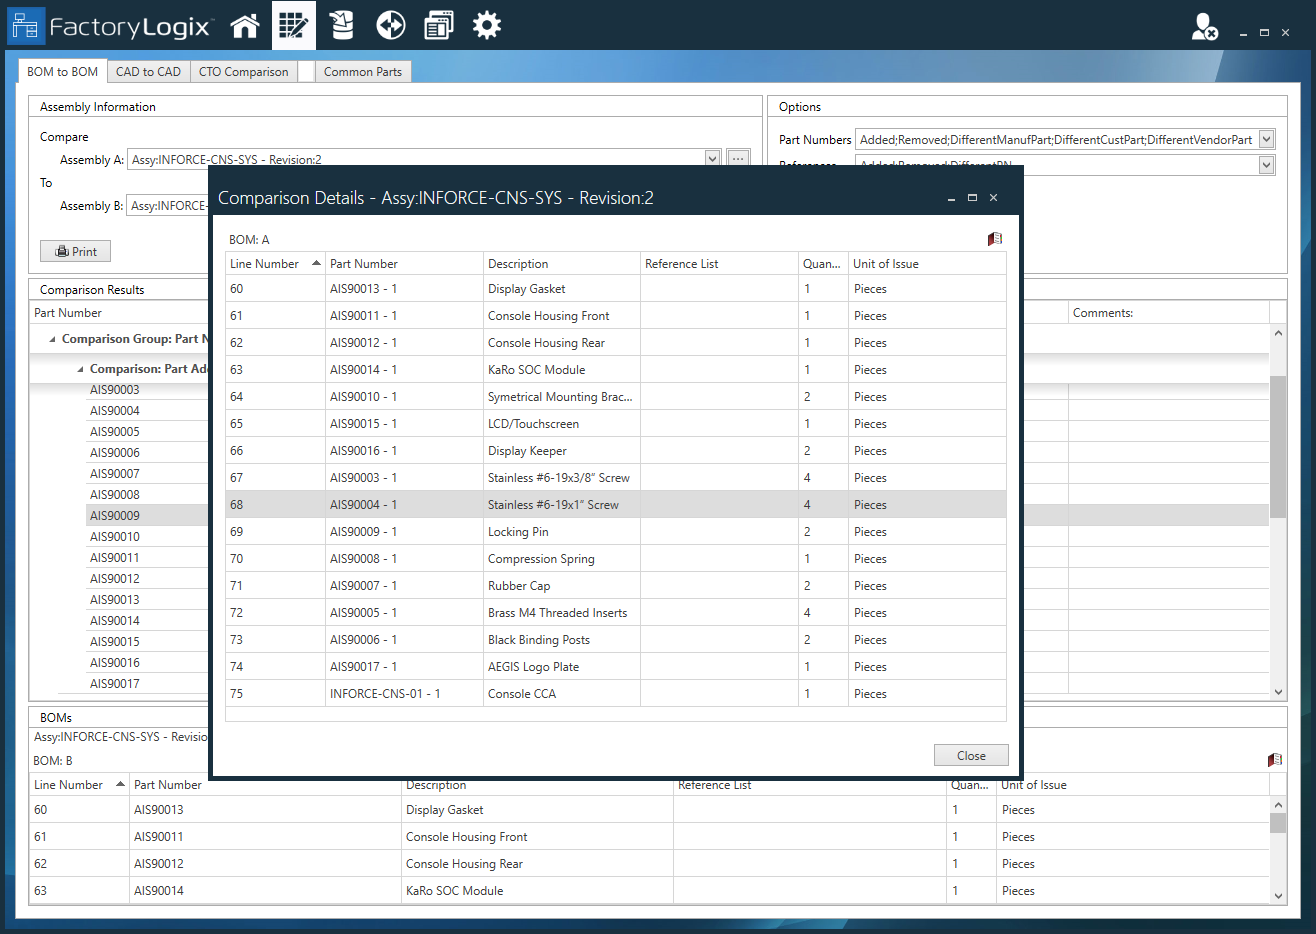
Task: Click the FactoryLogix home icon
Action: [x=245, y=26]
